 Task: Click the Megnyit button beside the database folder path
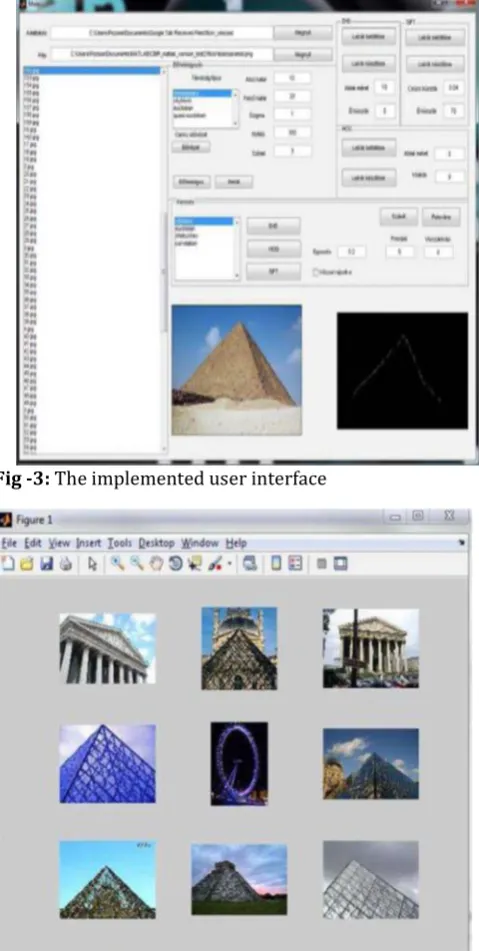[303, 32]
